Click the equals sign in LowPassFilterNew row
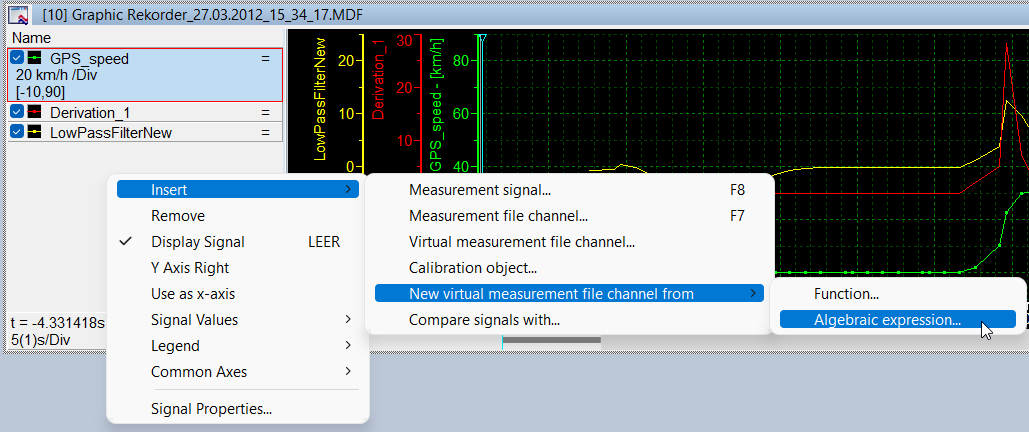 [x=265, y=132]
